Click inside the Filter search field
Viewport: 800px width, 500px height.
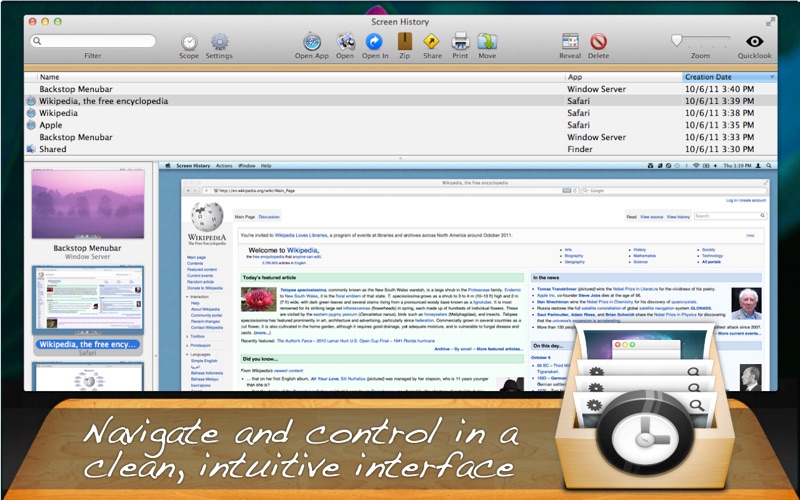pyautogui.click(x=93, y=41)
